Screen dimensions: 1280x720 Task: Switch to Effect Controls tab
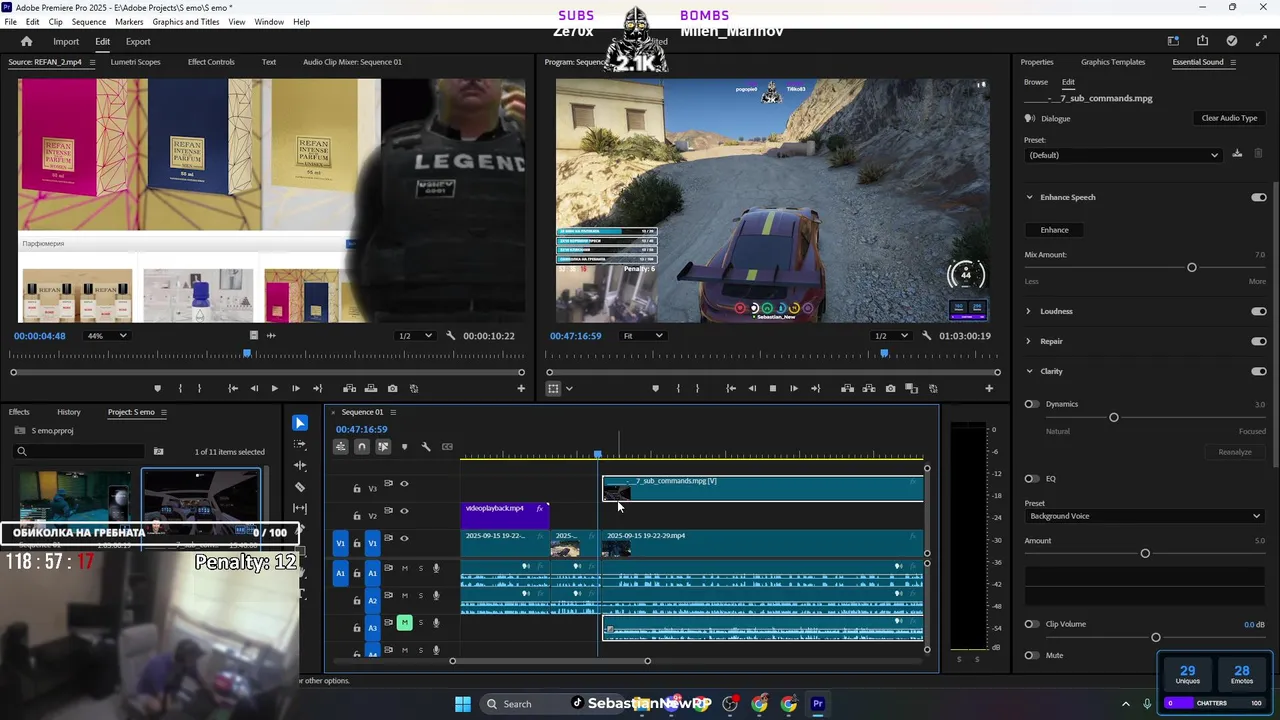point(211,62)
